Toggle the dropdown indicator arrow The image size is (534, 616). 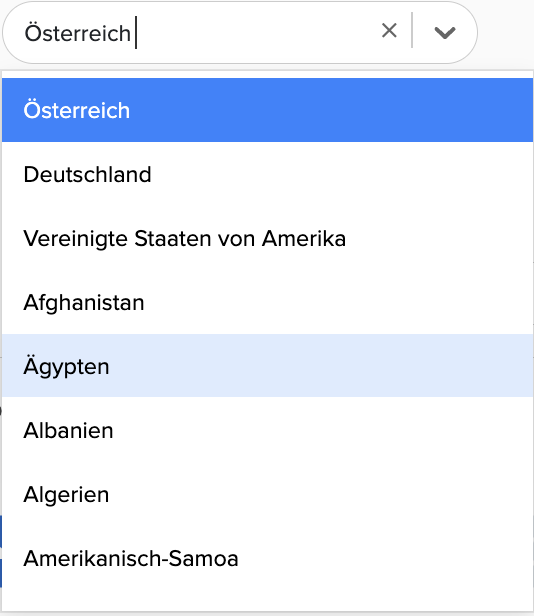point(445,32)
